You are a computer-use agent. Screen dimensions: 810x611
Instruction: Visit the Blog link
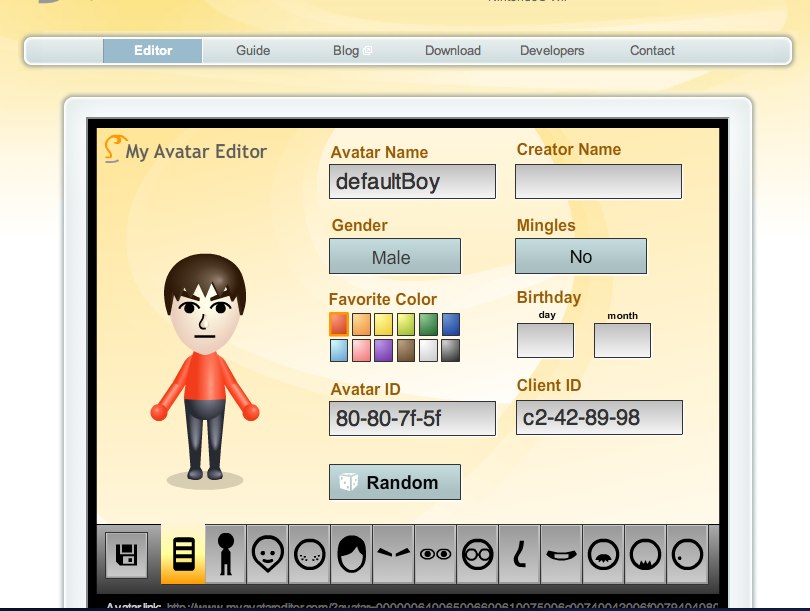[345, 50]
